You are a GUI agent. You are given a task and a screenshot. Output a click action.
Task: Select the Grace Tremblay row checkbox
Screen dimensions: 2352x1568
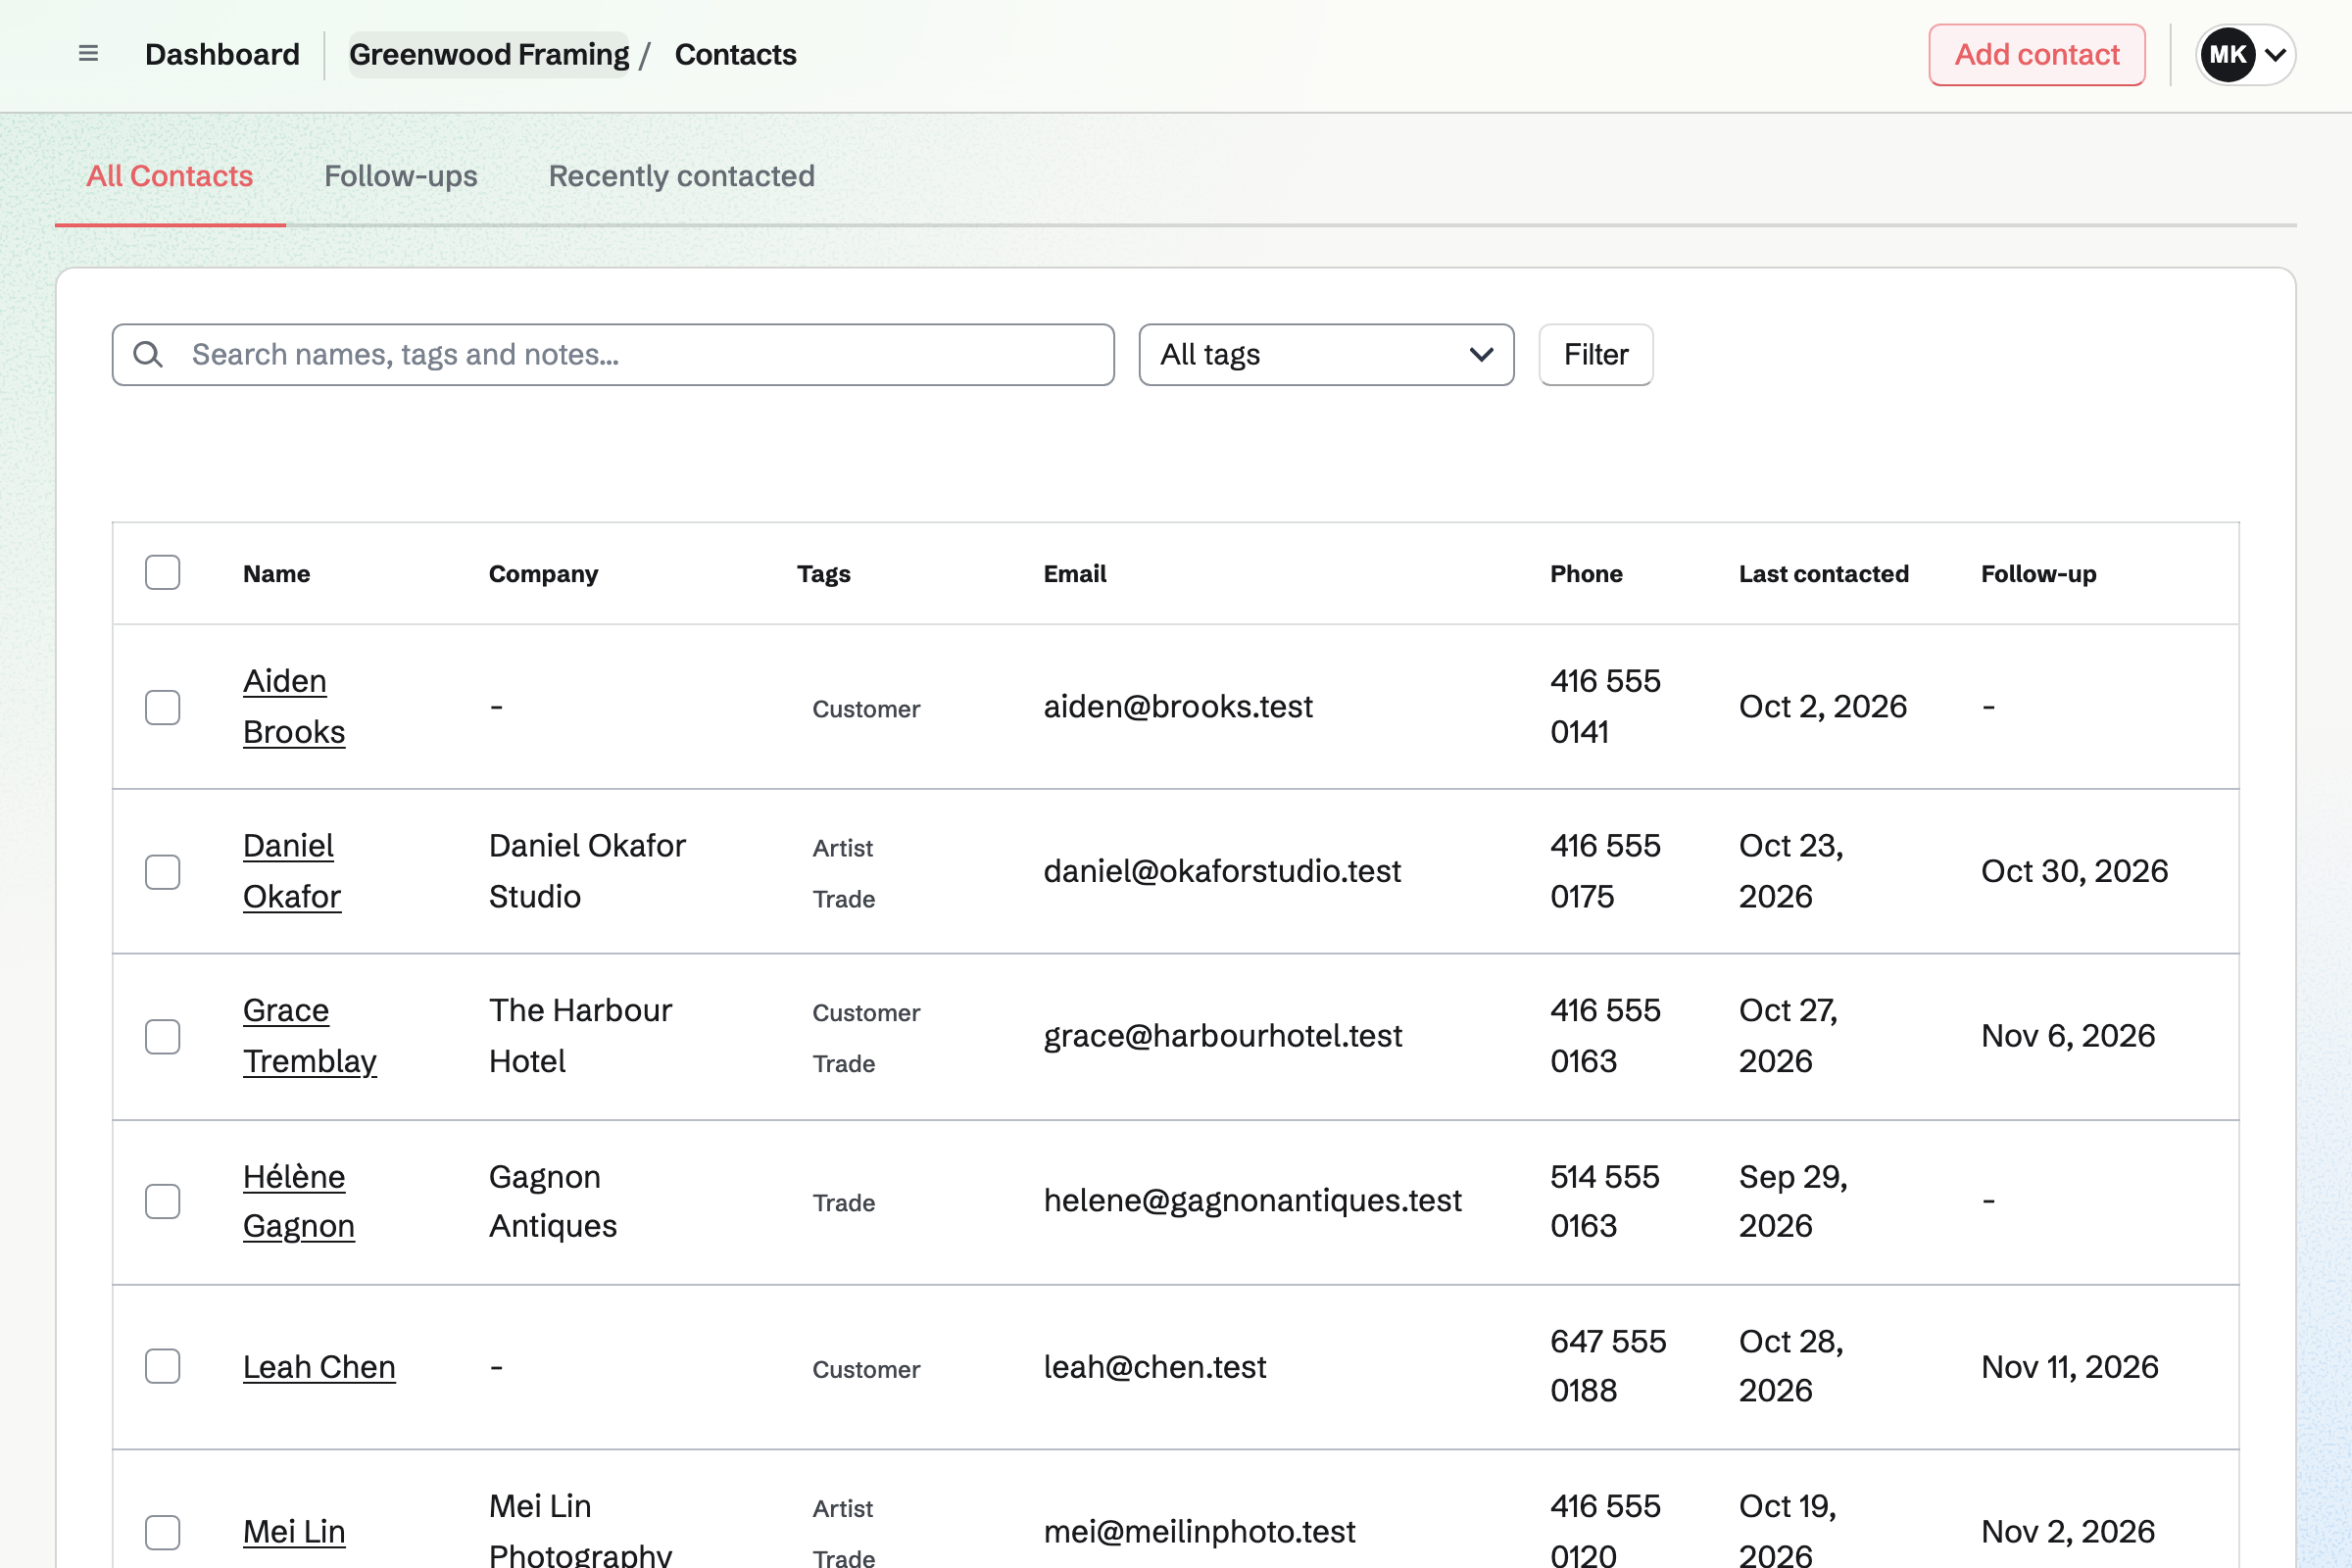(x=162, y=1036)
